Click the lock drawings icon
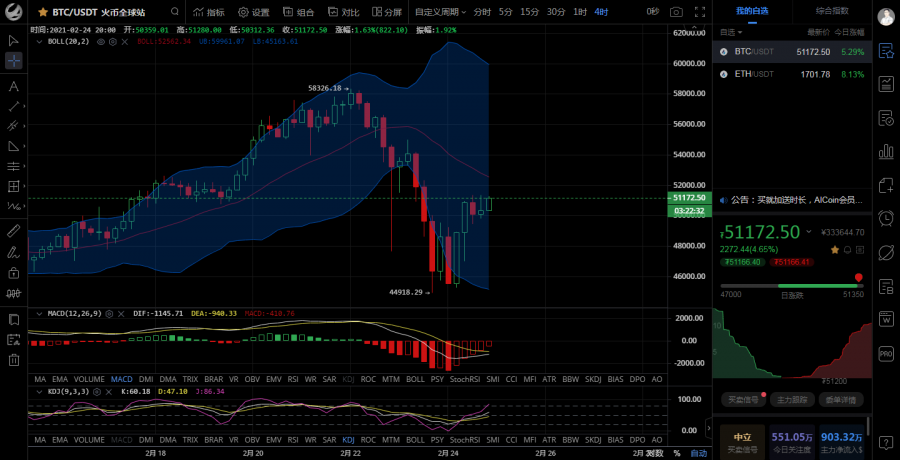The image size is (900, 460). coord(14,272)
